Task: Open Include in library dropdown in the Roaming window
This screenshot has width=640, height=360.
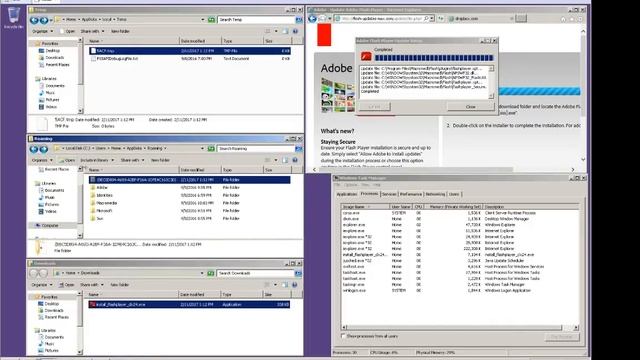Action: 97,160
